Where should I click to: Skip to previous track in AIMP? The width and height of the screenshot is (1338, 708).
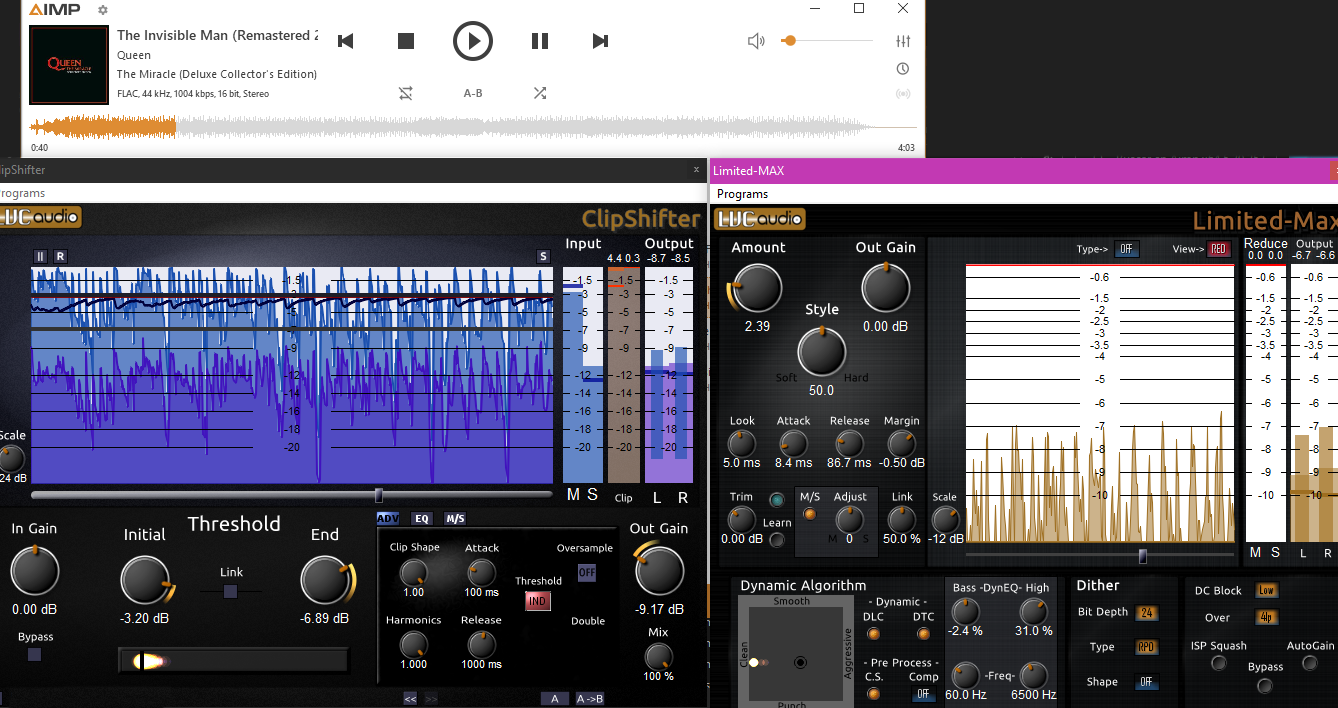[x=346, y=41]
